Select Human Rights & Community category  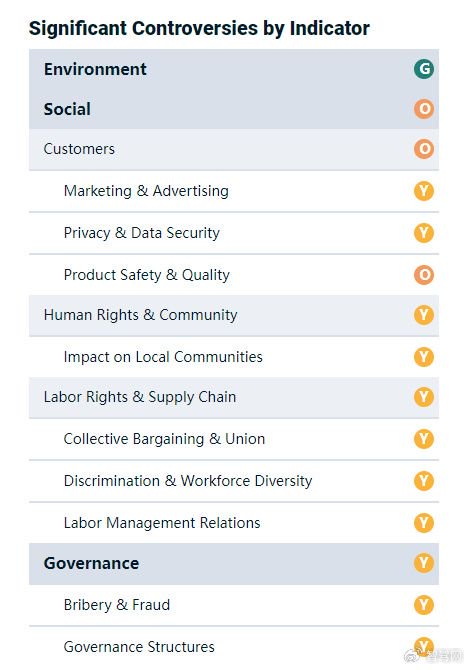point(234,315)
